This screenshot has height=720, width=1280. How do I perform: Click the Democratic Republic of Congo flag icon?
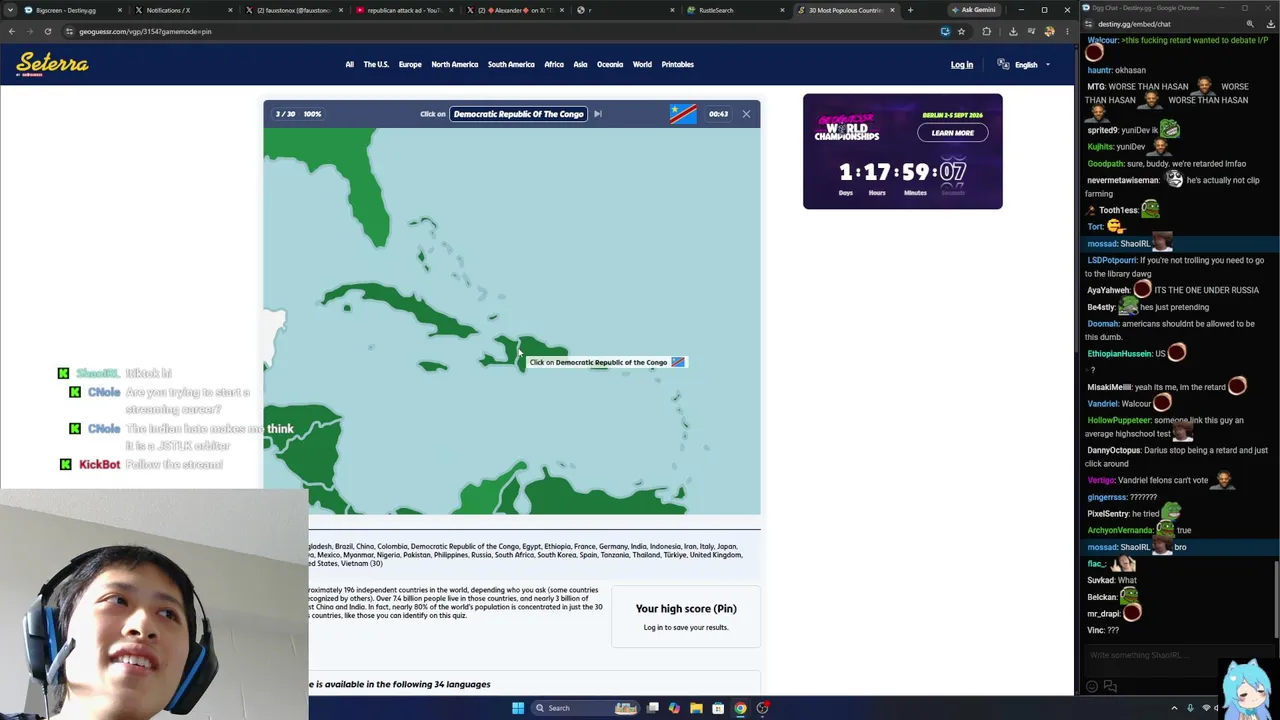click(683, 114)
